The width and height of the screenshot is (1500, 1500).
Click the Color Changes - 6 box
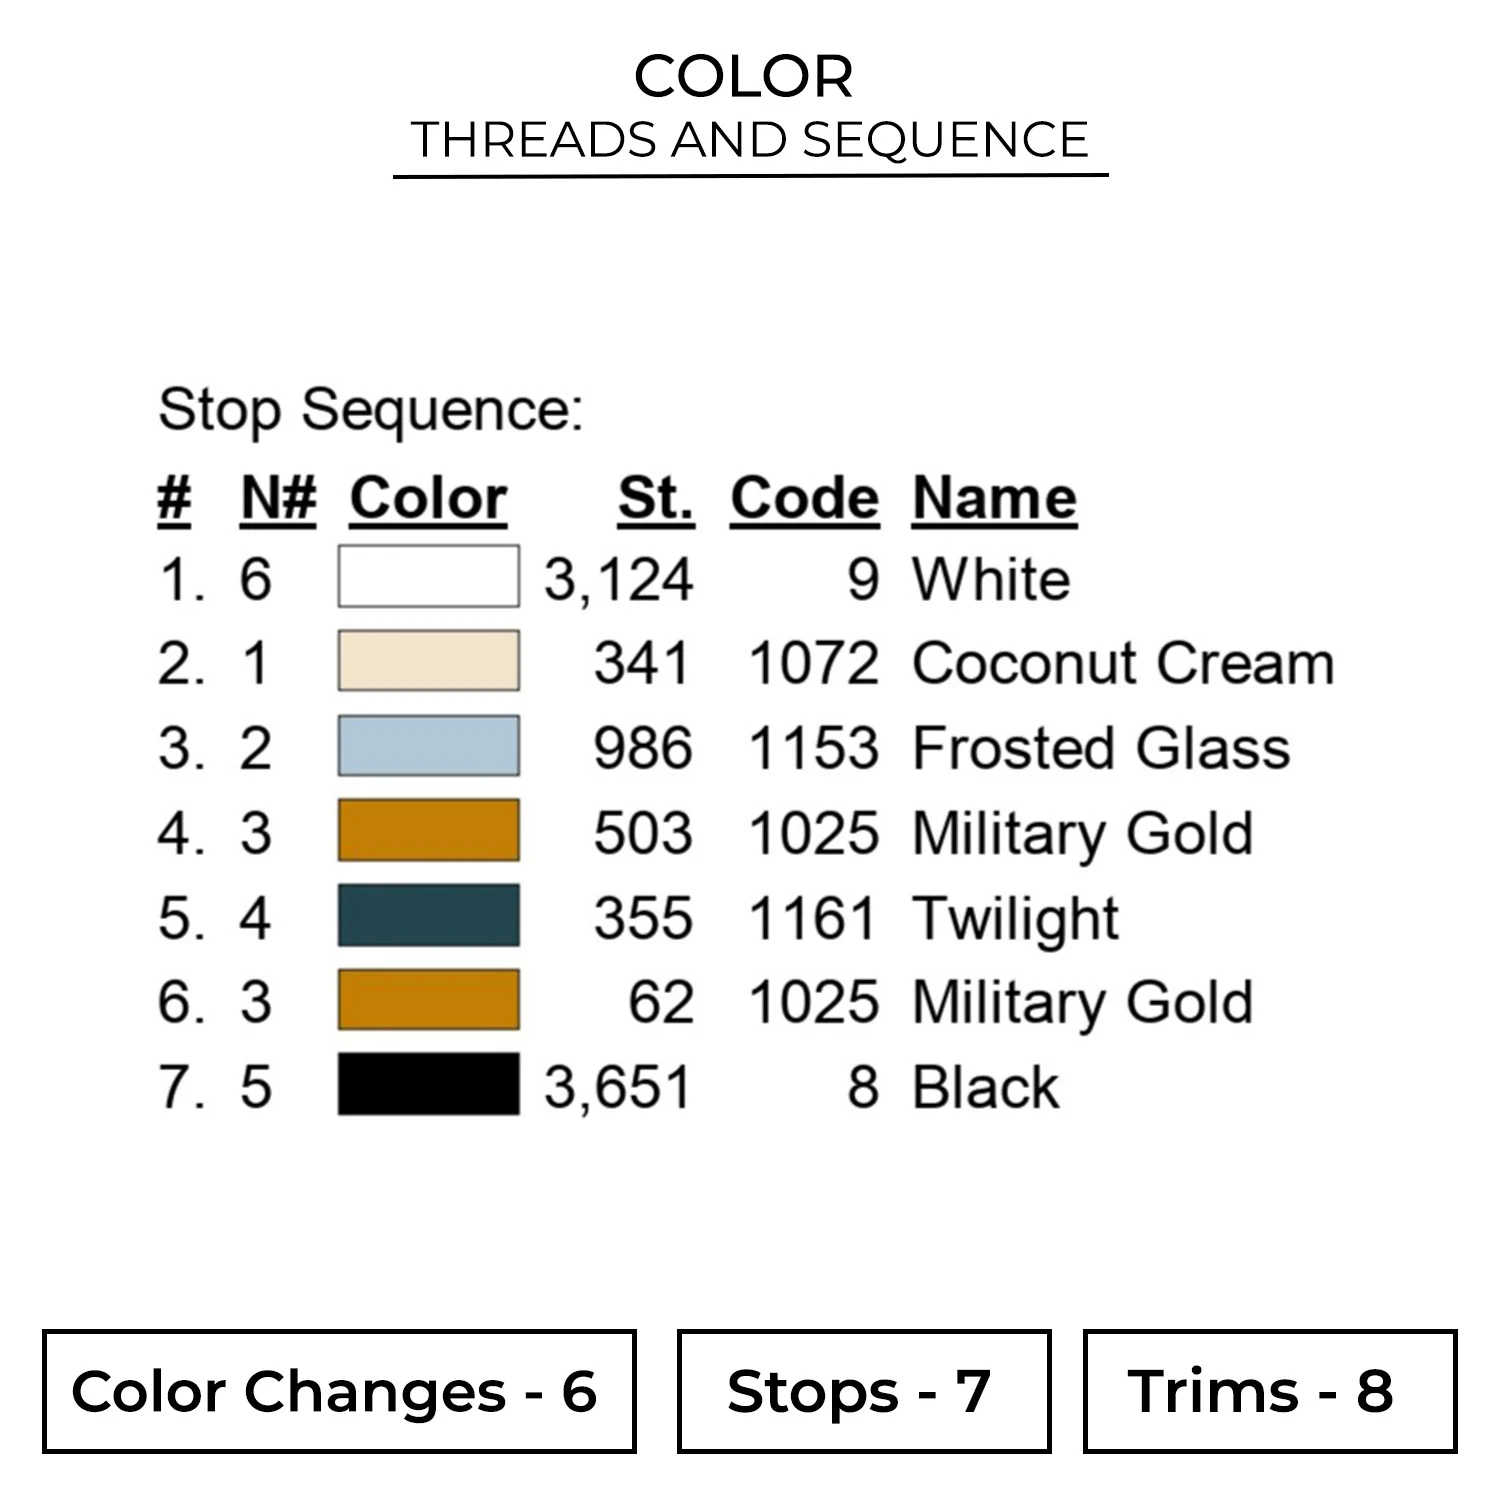pos(339,1391)
